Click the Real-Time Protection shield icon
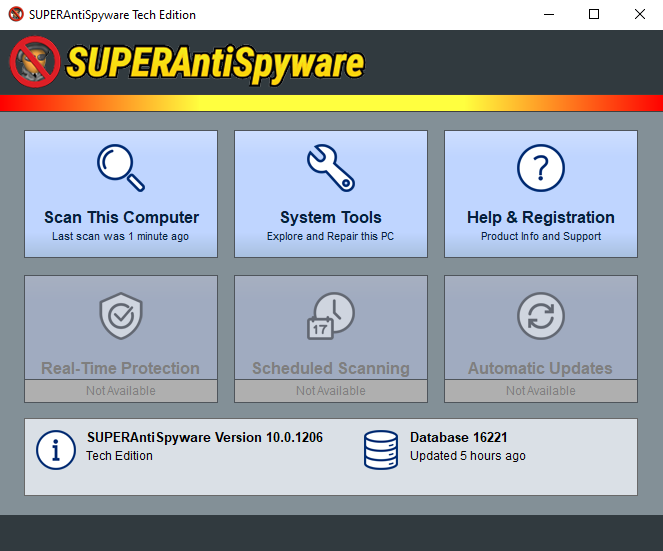 pyautogui.click(x=120, y=316)
